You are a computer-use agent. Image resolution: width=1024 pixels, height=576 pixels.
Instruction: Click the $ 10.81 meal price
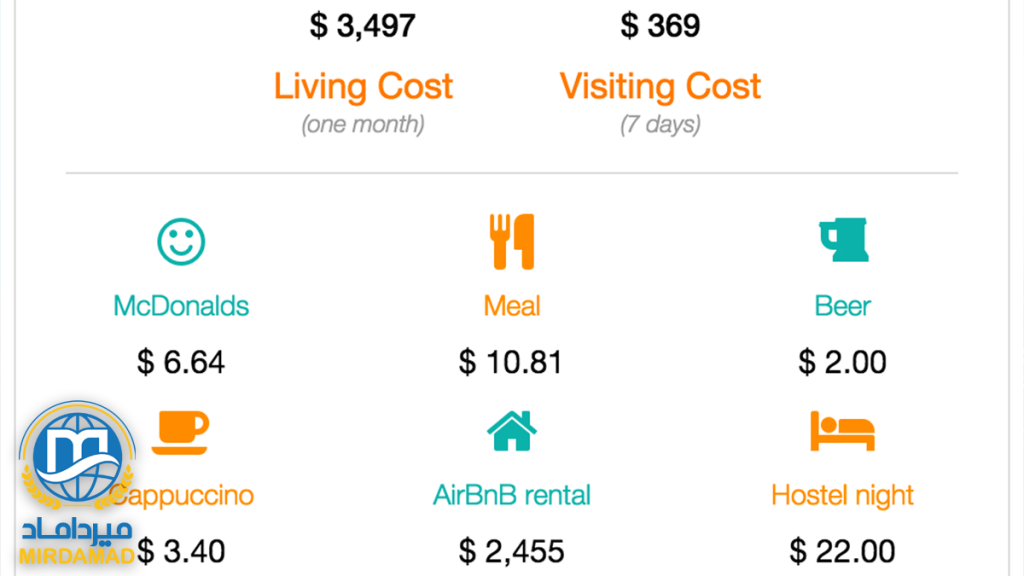(x=511, y=362)
